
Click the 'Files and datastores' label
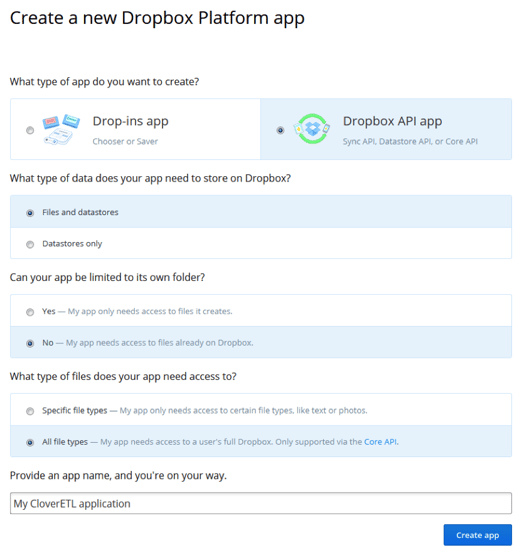coord(80,212)
